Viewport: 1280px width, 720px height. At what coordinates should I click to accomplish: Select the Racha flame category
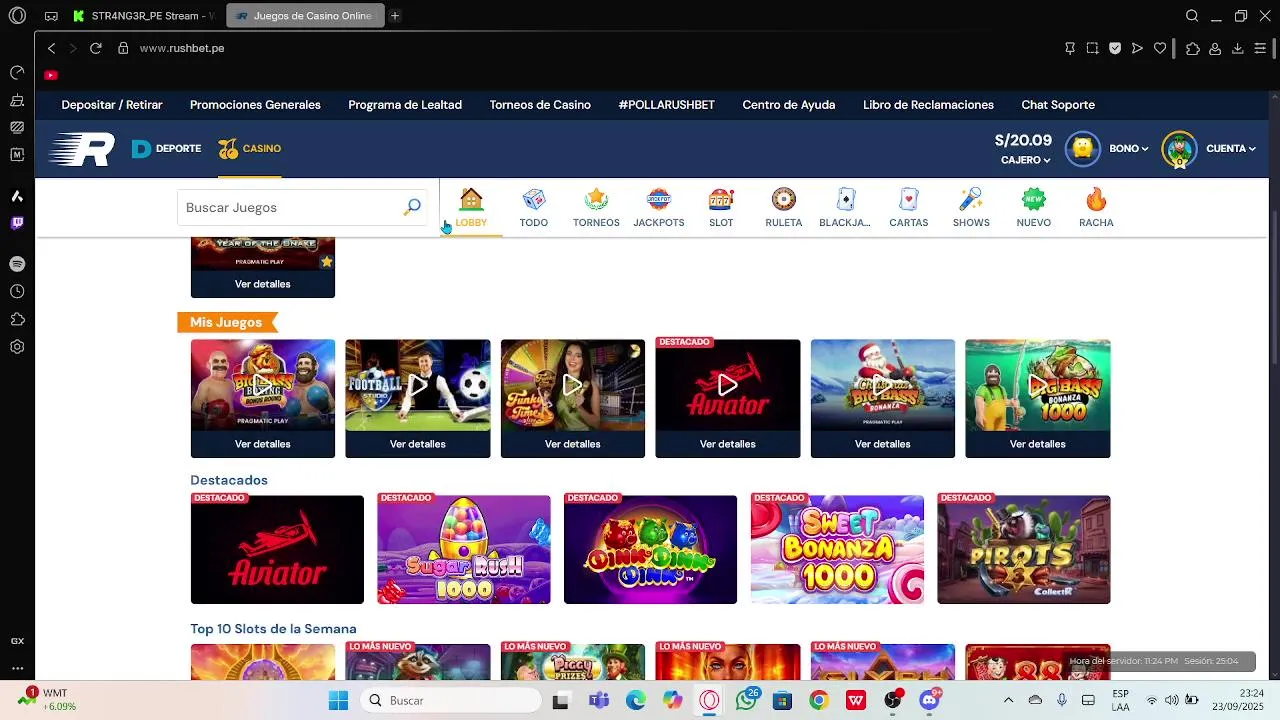(1096, 207)
